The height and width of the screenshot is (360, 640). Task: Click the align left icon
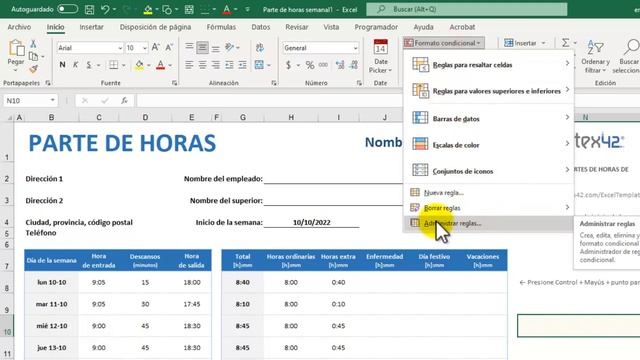pyautogui.click(x=189, y=65)
